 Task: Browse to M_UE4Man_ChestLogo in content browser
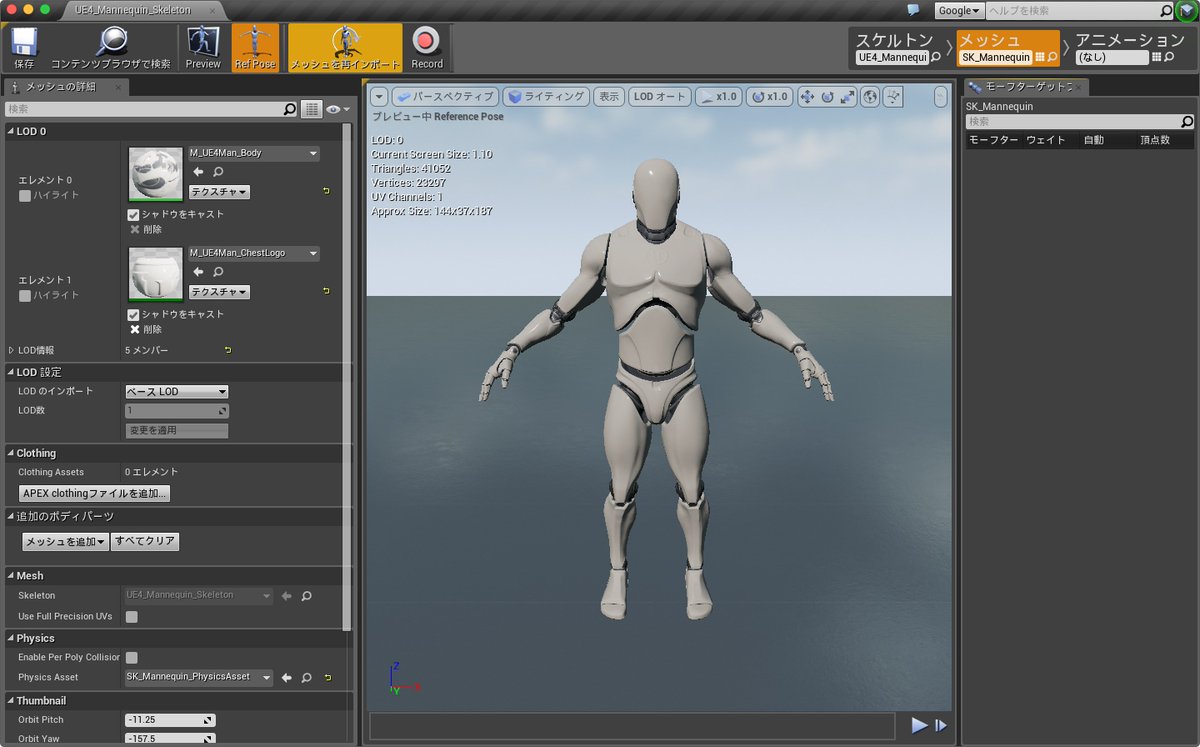[218, 272]
